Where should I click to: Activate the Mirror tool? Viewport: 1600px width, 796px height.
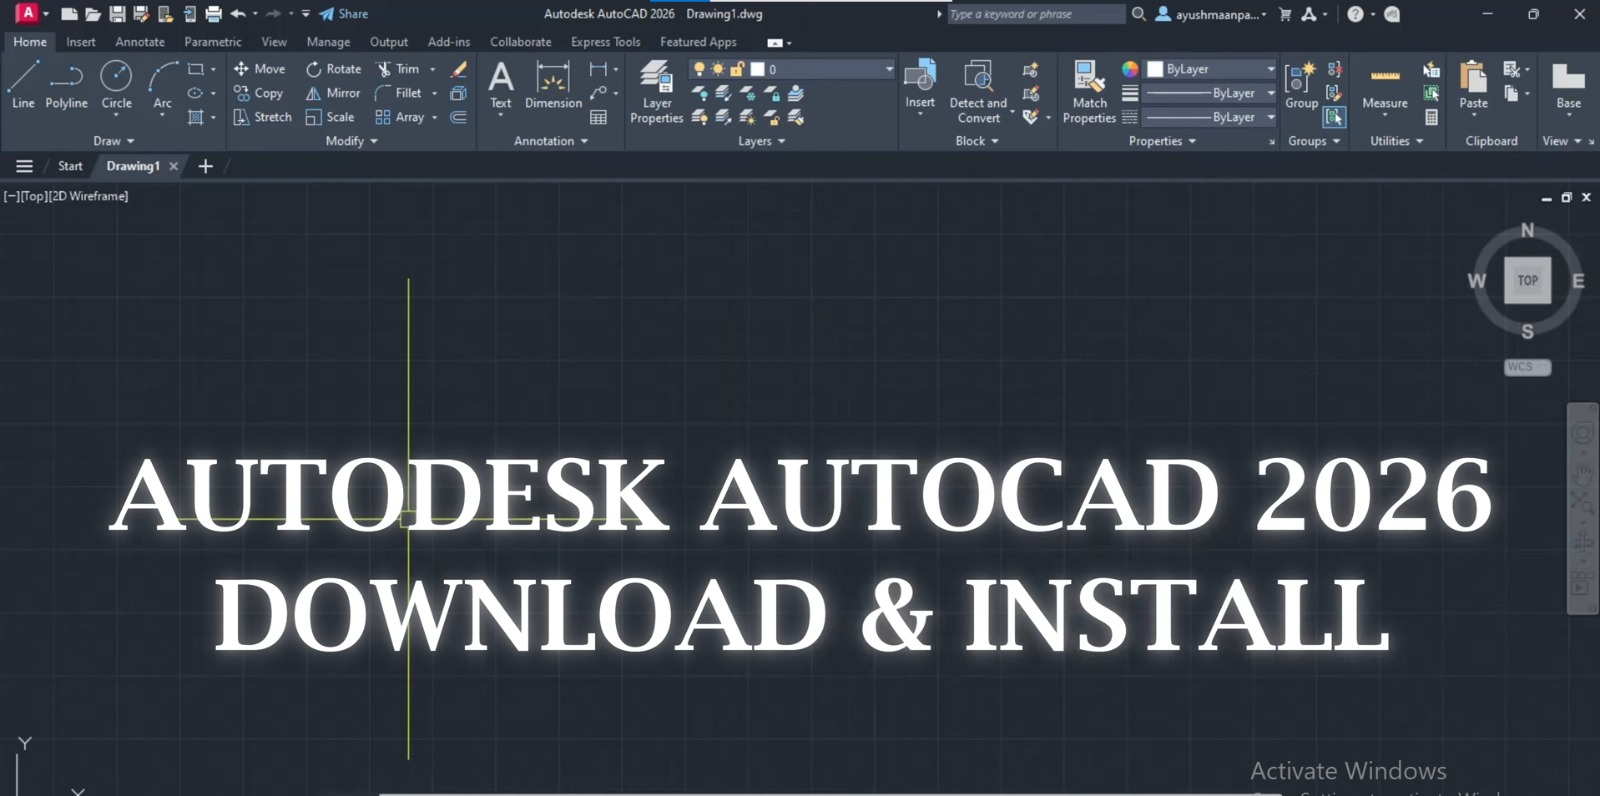(x=332, y=93)
